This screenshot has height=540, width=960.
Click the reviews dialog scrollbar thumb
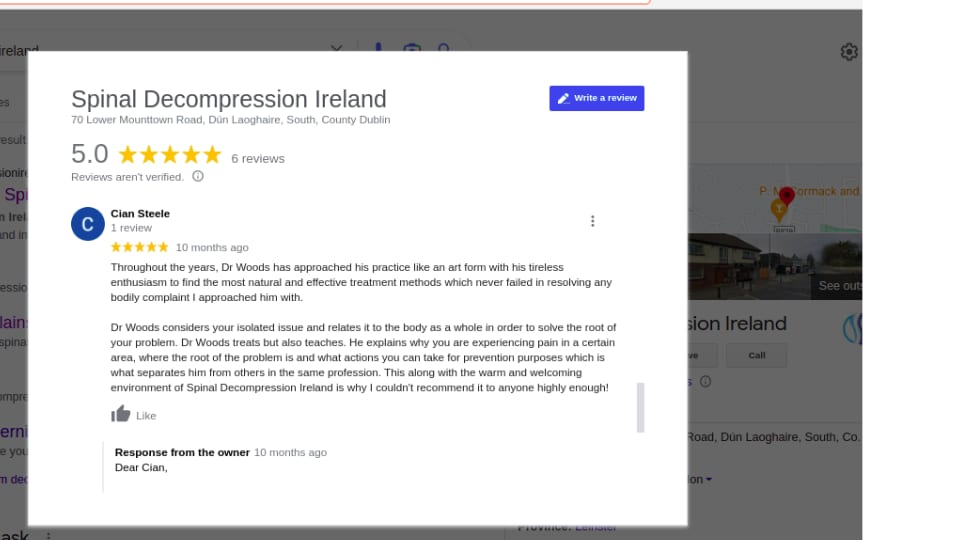click(x=640, y=408)
